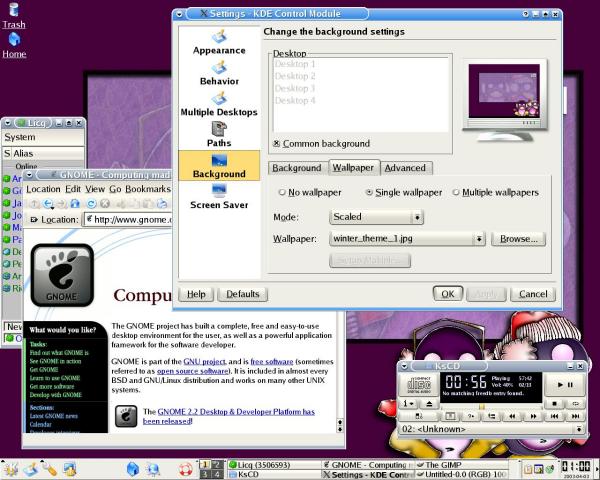Viewport: 600px width, 480px height.
Task: Choose the Multiple wallpapers radio button
Action: [x=456, y=192]
